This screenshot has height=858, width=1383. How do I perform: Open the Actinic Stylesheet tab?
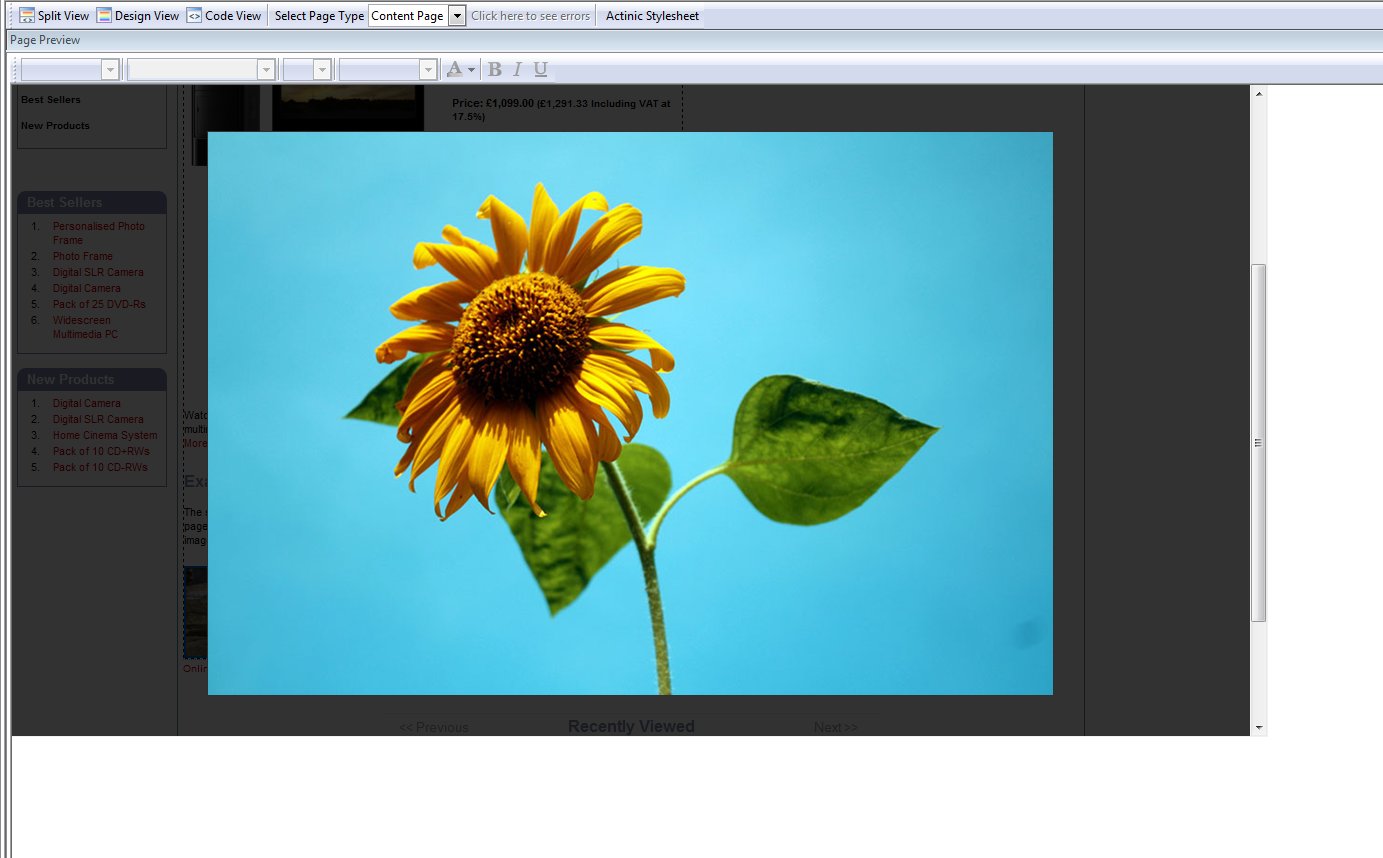[x=652, y=16]
